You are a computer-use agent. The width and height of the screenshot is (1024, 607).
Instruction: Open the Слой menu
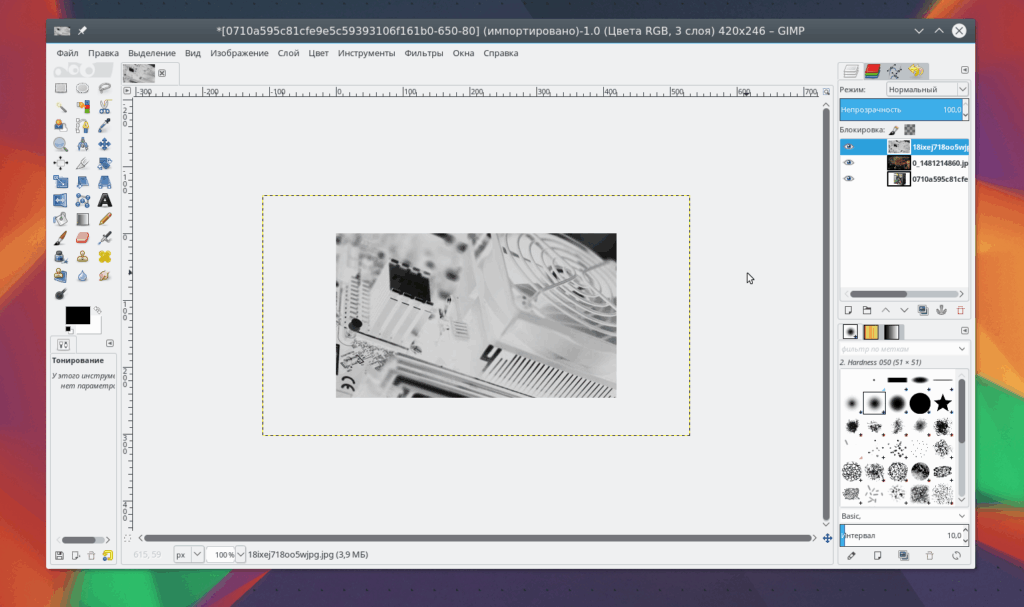click(x=288, y=54)
